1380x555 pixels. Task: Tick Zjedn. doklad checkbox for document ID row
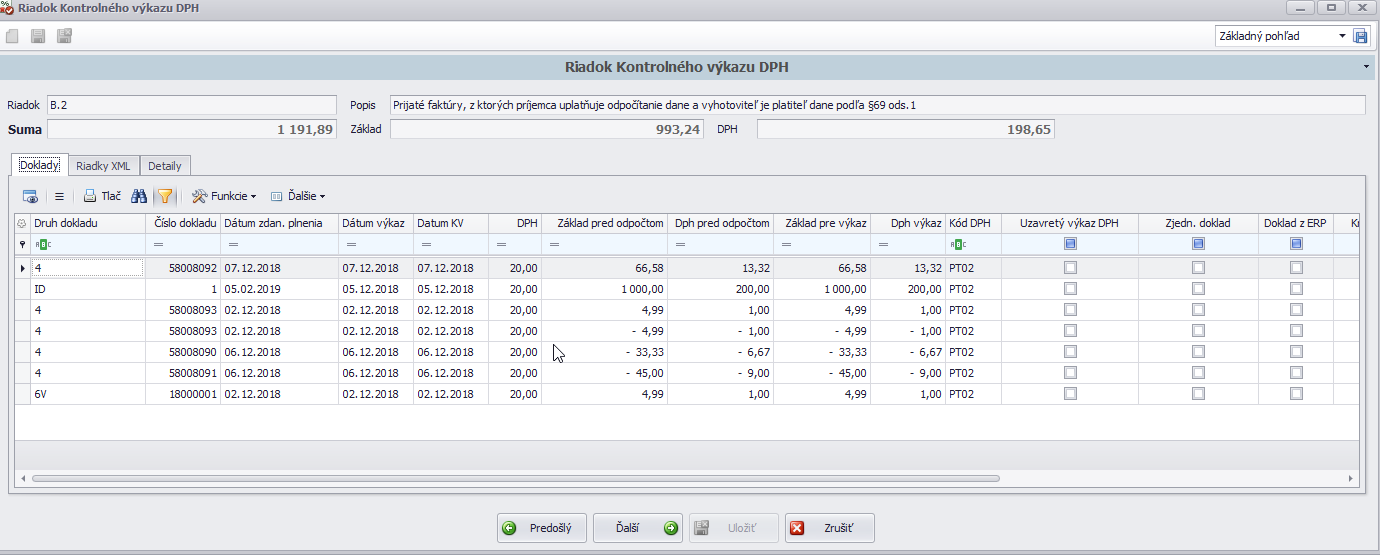[1198, 289]
